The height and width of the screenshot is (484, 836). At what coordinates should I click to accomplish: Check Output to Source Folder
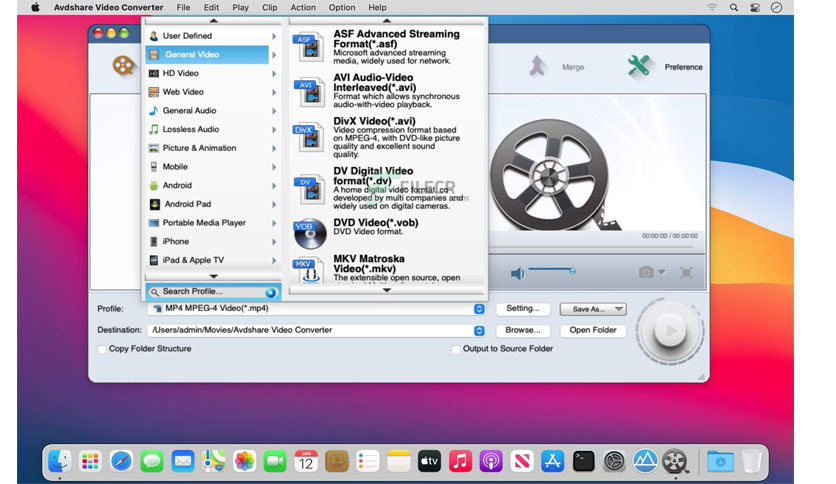456,349
